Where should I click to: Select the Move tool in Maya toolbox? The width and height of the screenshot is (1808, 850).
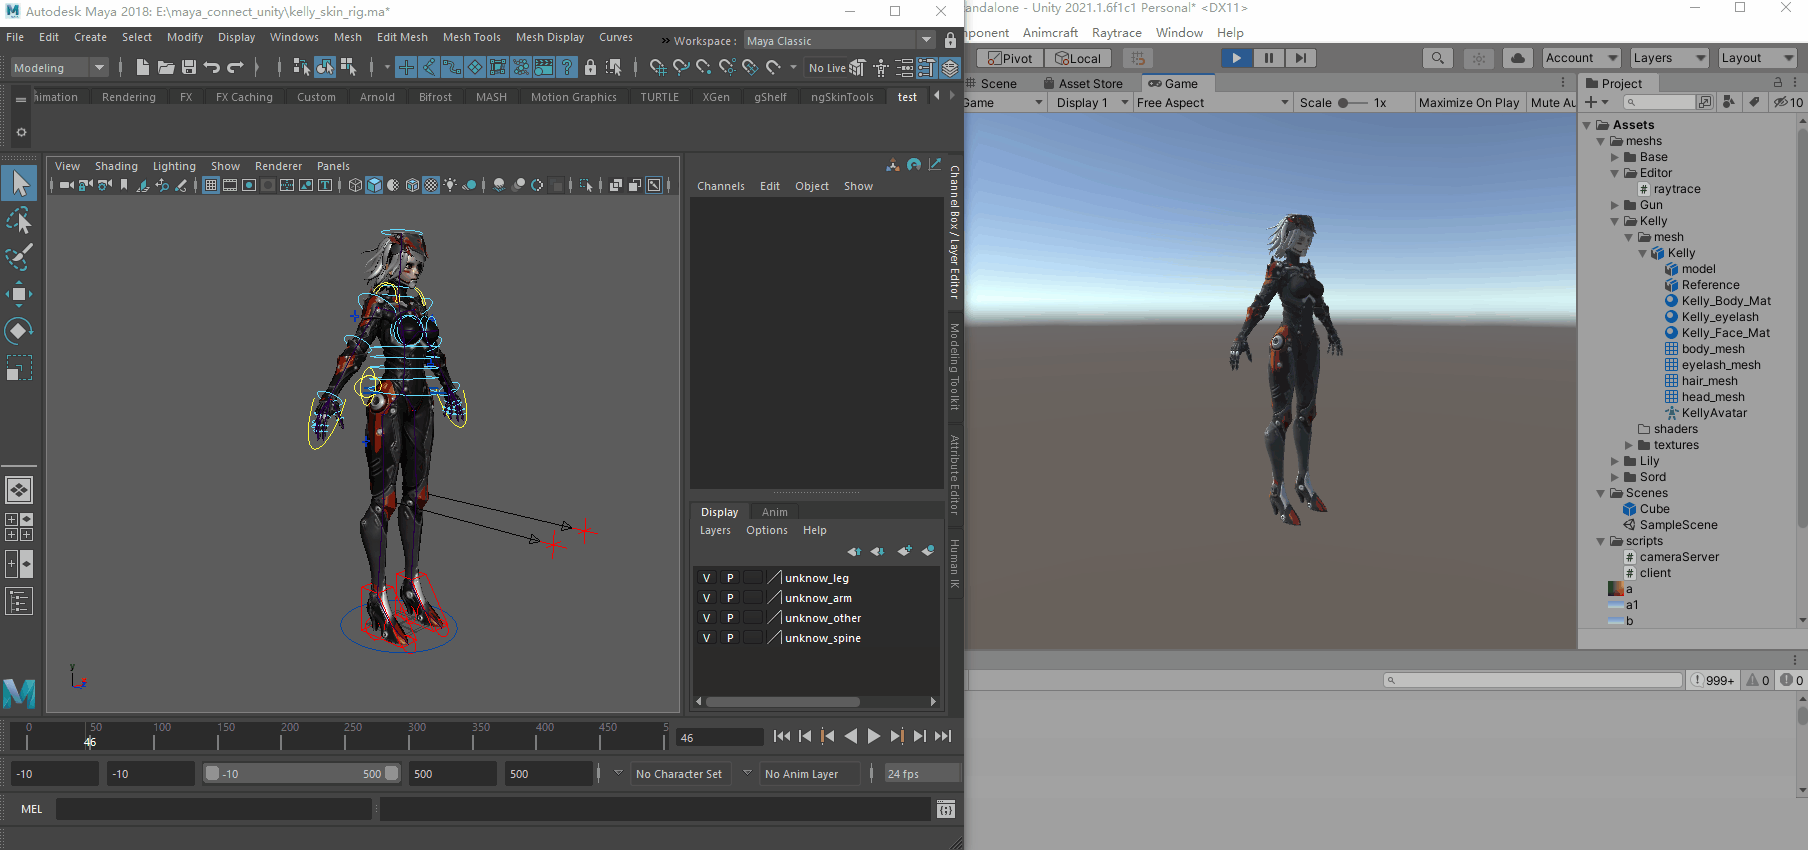(x=19, y=294)
